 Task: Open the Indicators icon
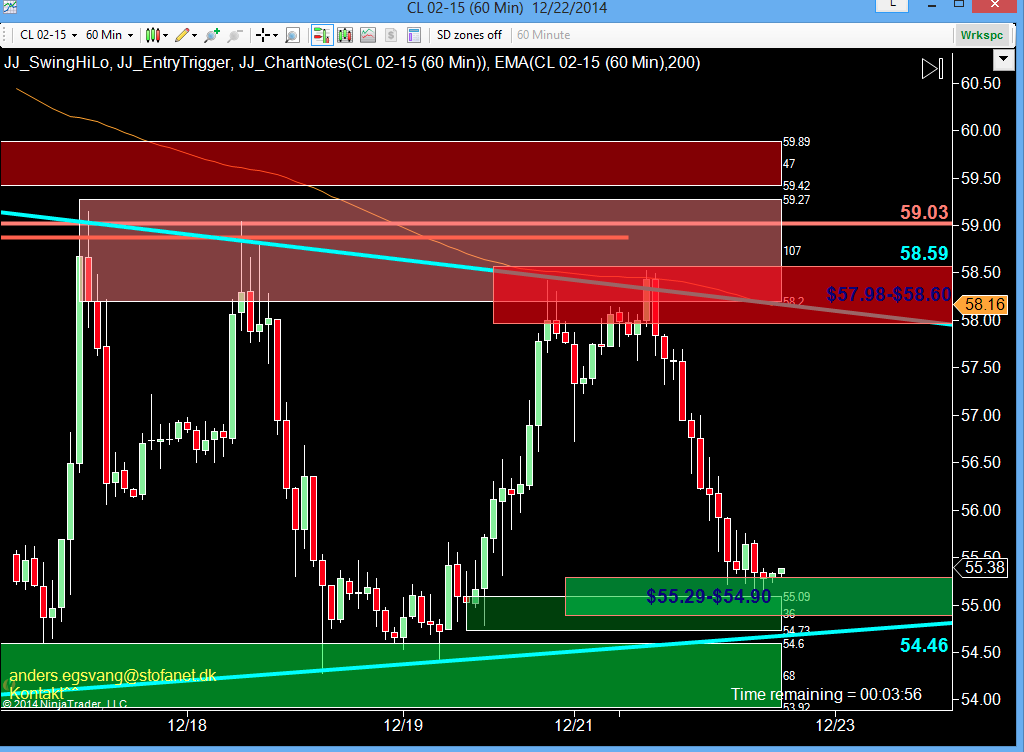[x=368, y=35]
